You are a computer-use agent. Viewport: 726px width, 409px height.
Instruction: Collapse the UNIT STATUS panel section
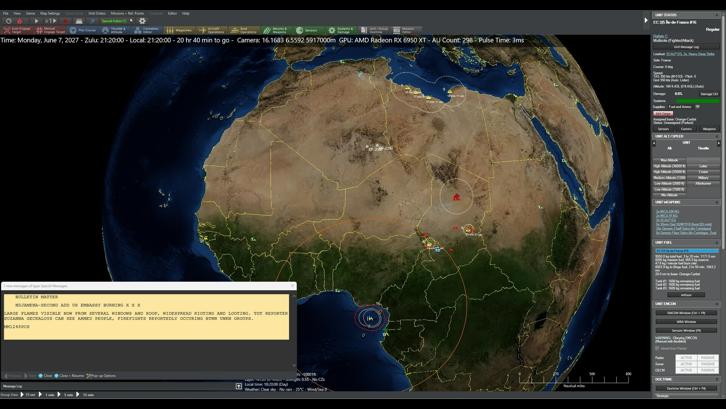click(717, 15)
